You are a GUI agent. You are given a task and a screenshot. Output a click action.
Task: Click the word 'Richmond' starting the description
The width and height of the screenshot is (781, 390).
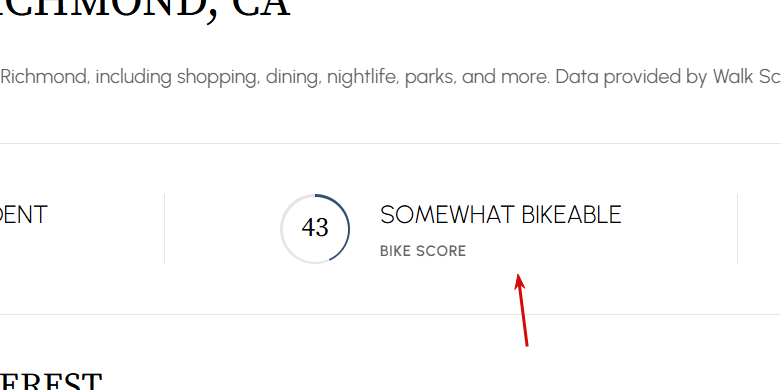pyautogui.click(x=45, y=77)
